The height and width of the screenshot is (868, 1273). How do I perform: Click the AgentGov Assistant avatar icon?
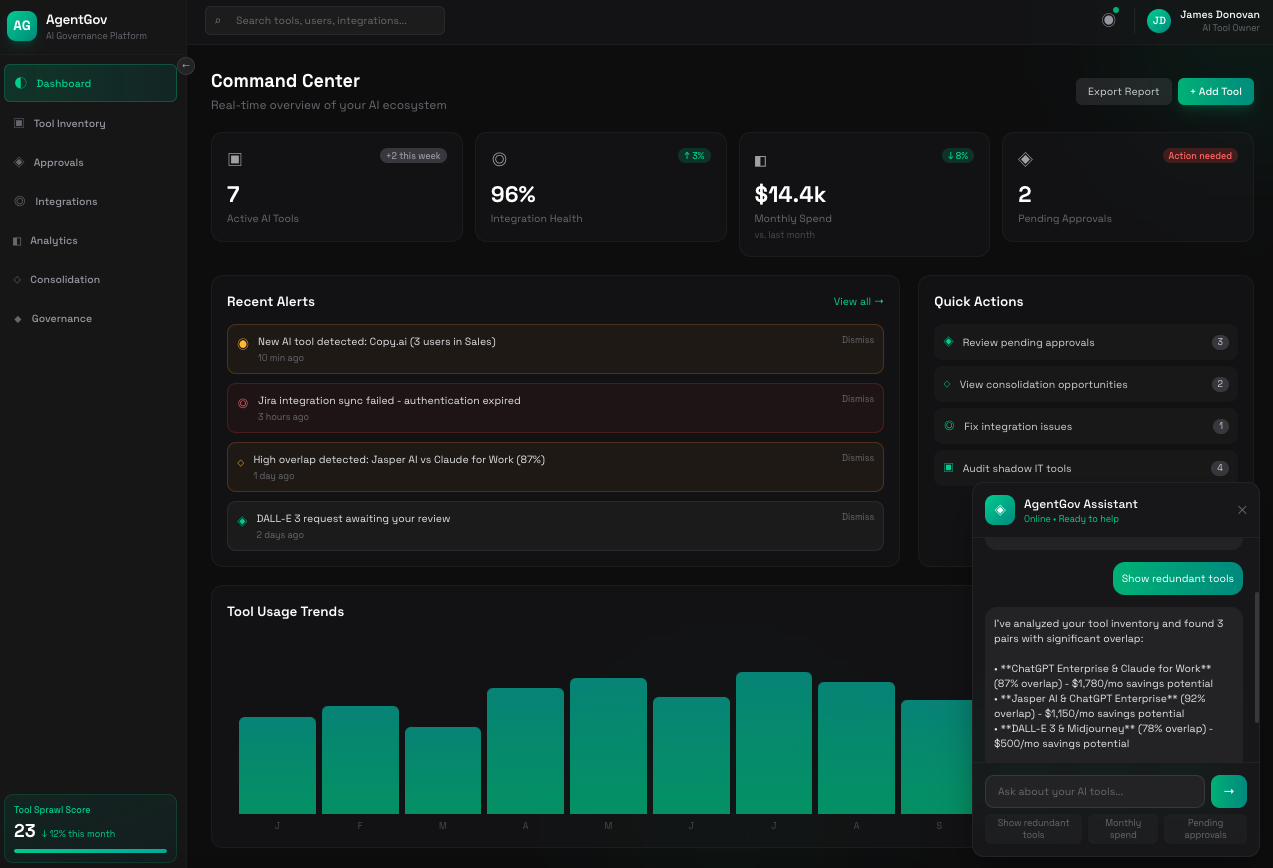1000,510
